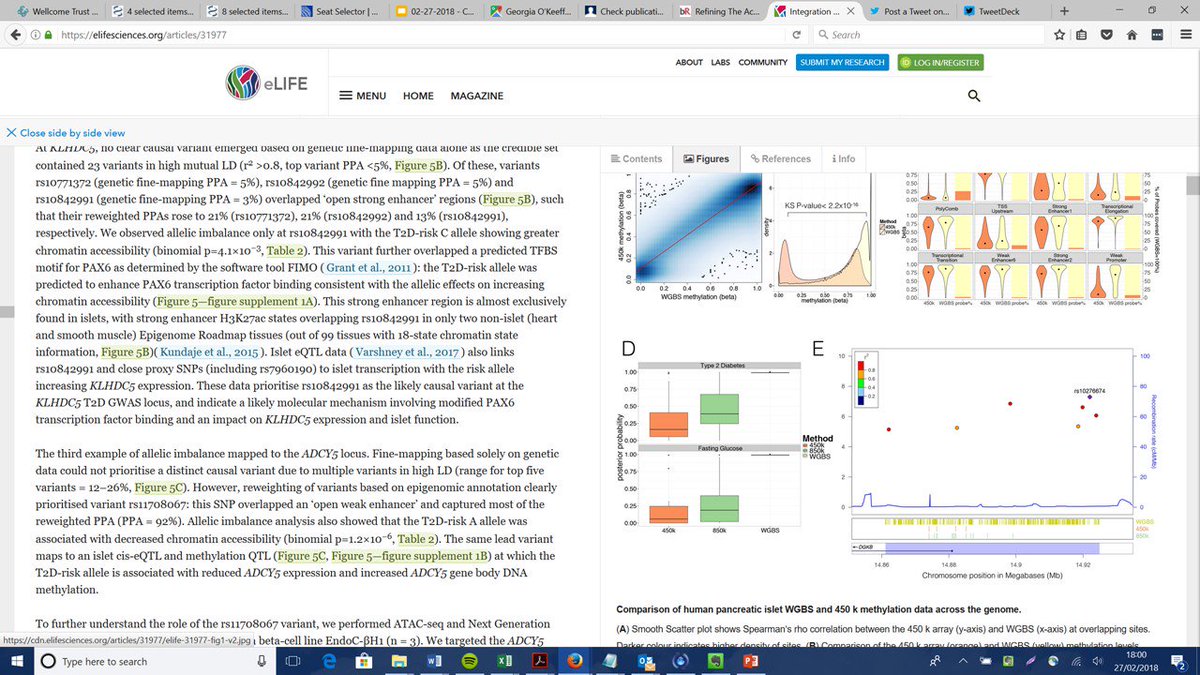Viewport: 1200px width, 675px height.
Task: Bookmark this page with star icon
Action: click(1058, 34)
